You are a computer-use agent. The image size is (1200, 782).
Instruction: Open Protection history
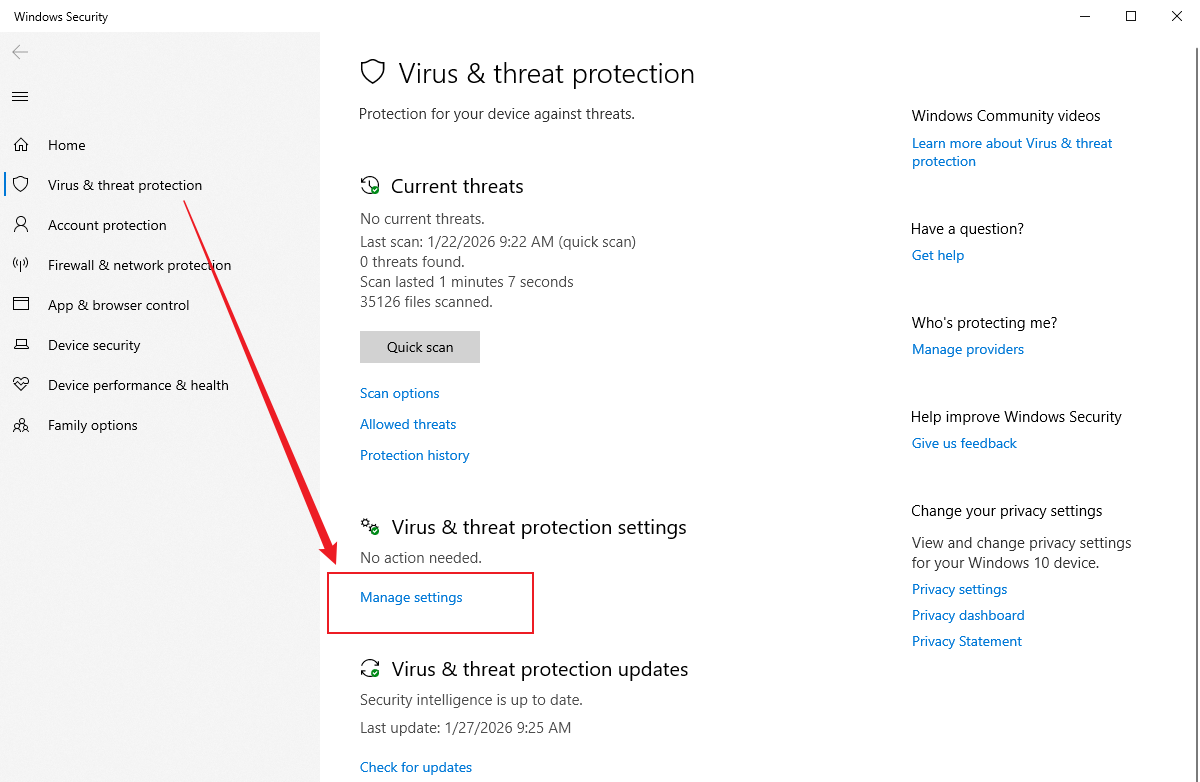(x=414, y=455)
